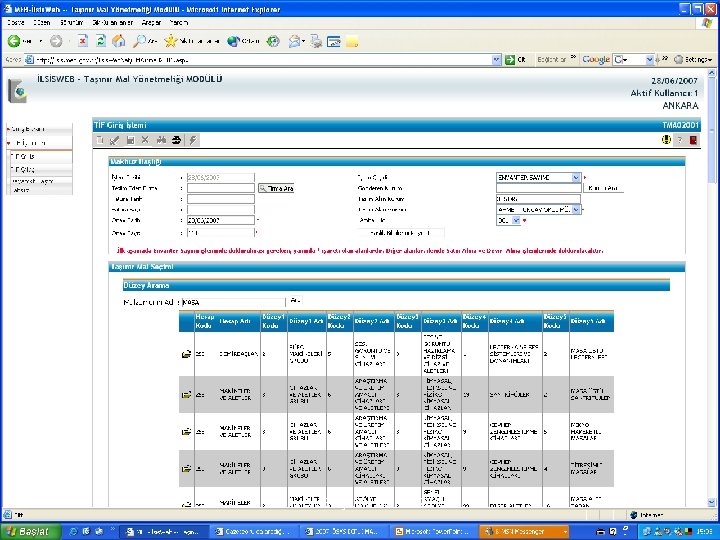This screenshot has width=720, height=540.
Task: Click the new record icon in TİF toolbar
Action: (x=100, y=140)
